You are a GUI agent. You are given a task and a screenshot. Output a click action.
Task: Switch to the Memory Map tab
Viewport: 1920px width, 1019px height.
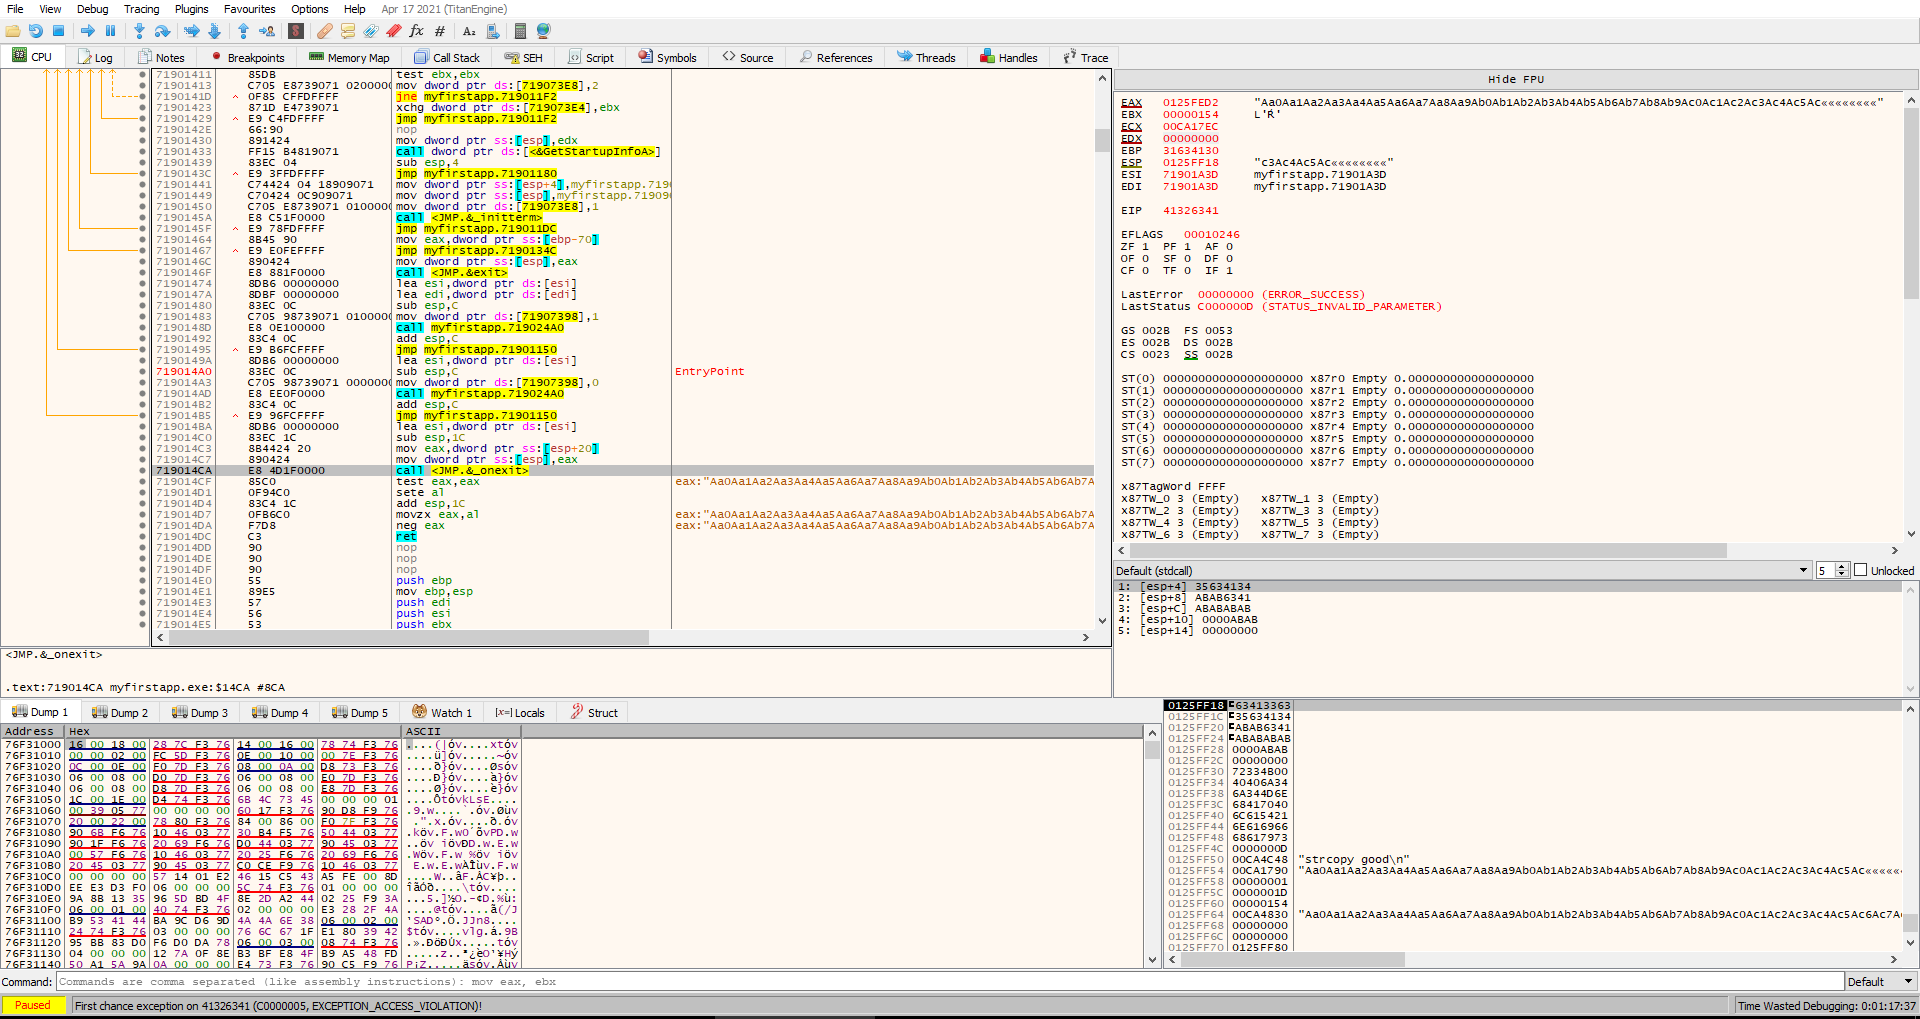pyautogui.click(x=349, y=57)
